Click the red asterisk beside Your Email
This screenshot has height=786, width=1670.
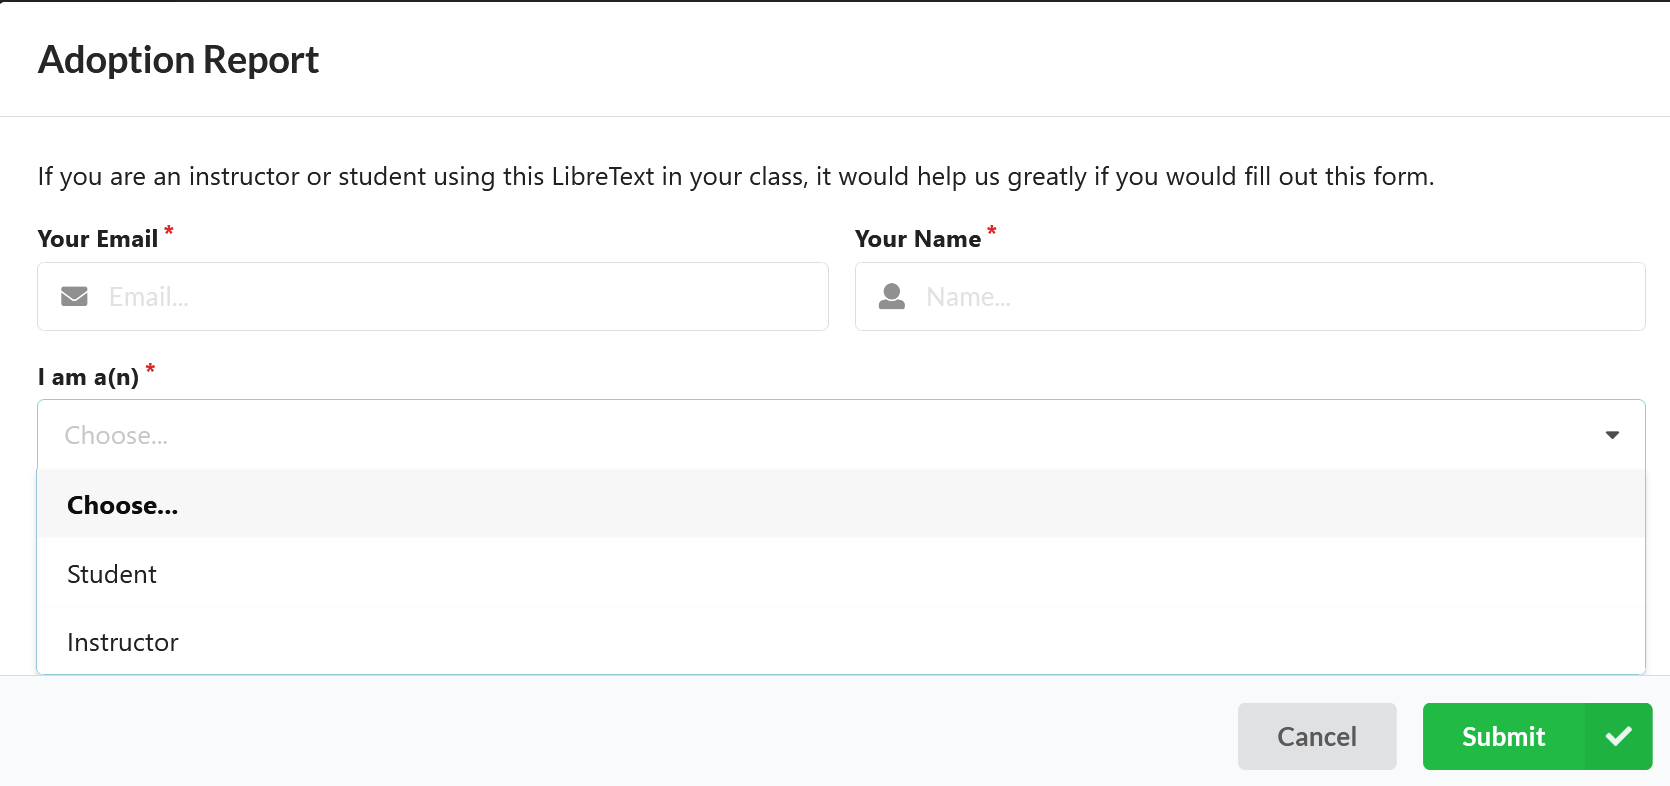click(x=169, y=232)
